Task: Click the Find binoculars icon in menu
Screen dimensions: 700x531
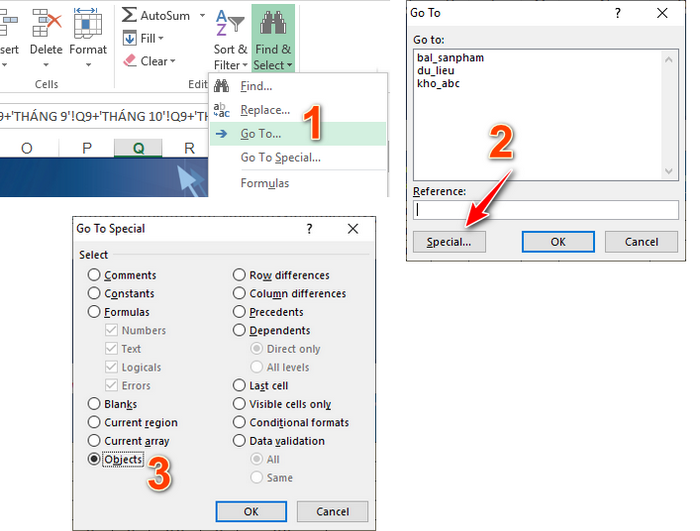Action: [x=221, y=85]
